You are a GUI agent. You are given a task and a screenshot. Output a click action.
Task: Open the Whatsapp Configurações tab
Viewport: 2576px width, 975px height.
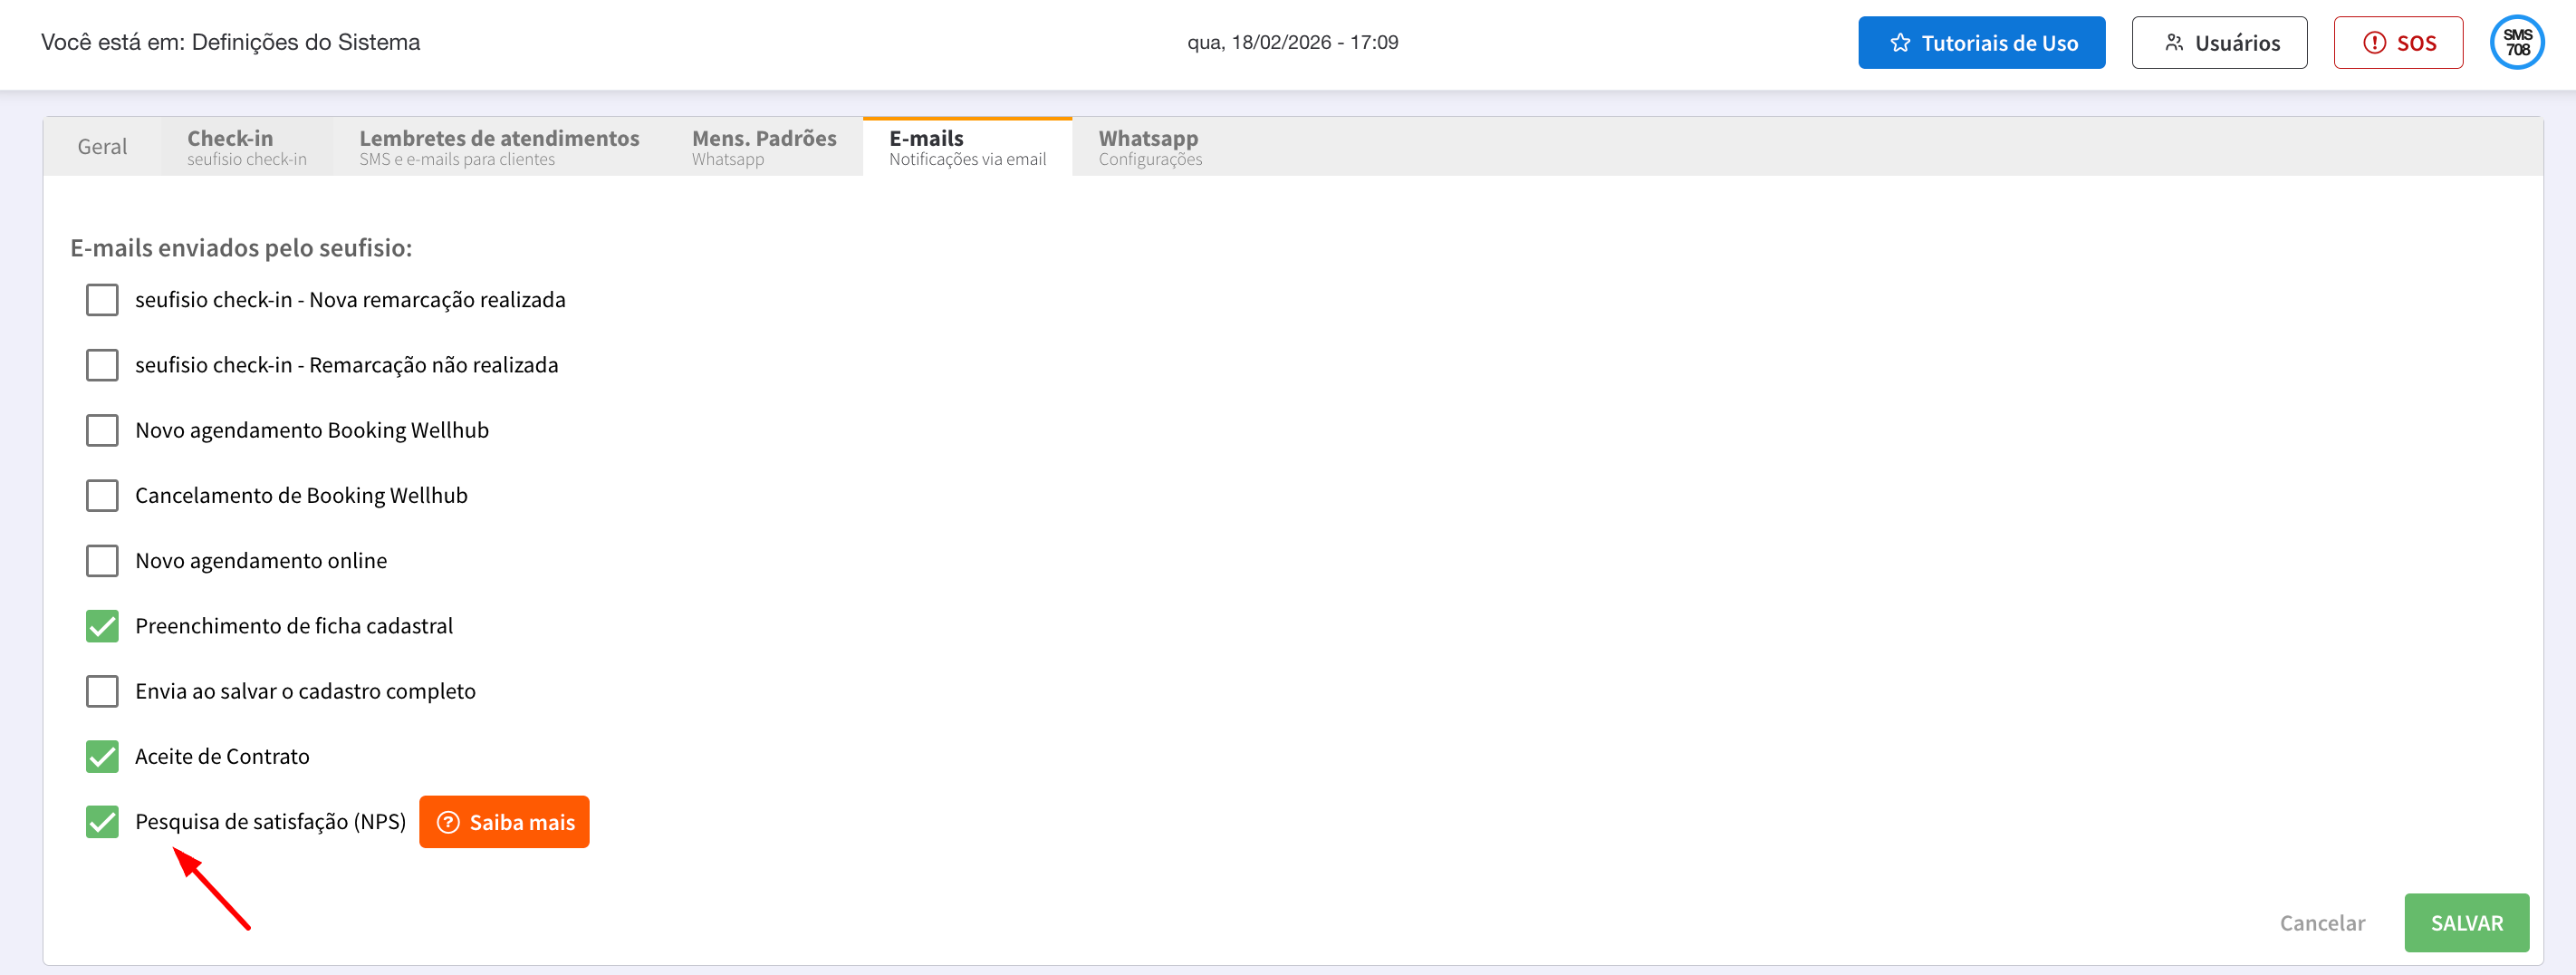(1149, 147)
